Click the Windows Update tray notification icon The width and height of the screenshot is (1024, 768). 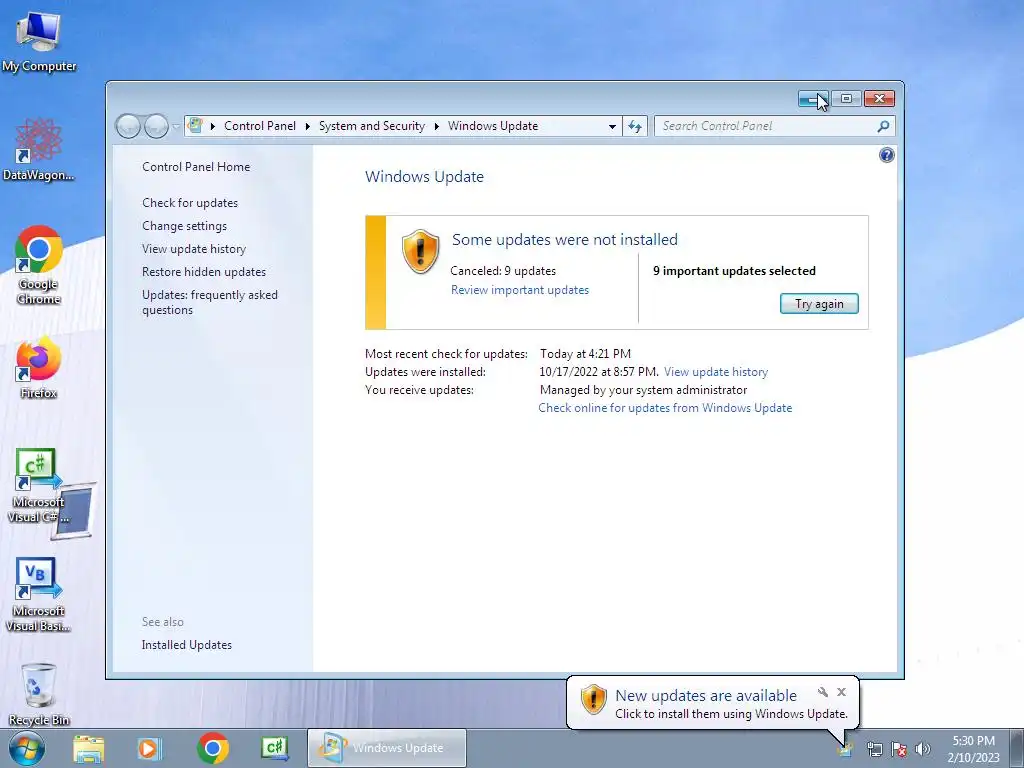[845, 749]
